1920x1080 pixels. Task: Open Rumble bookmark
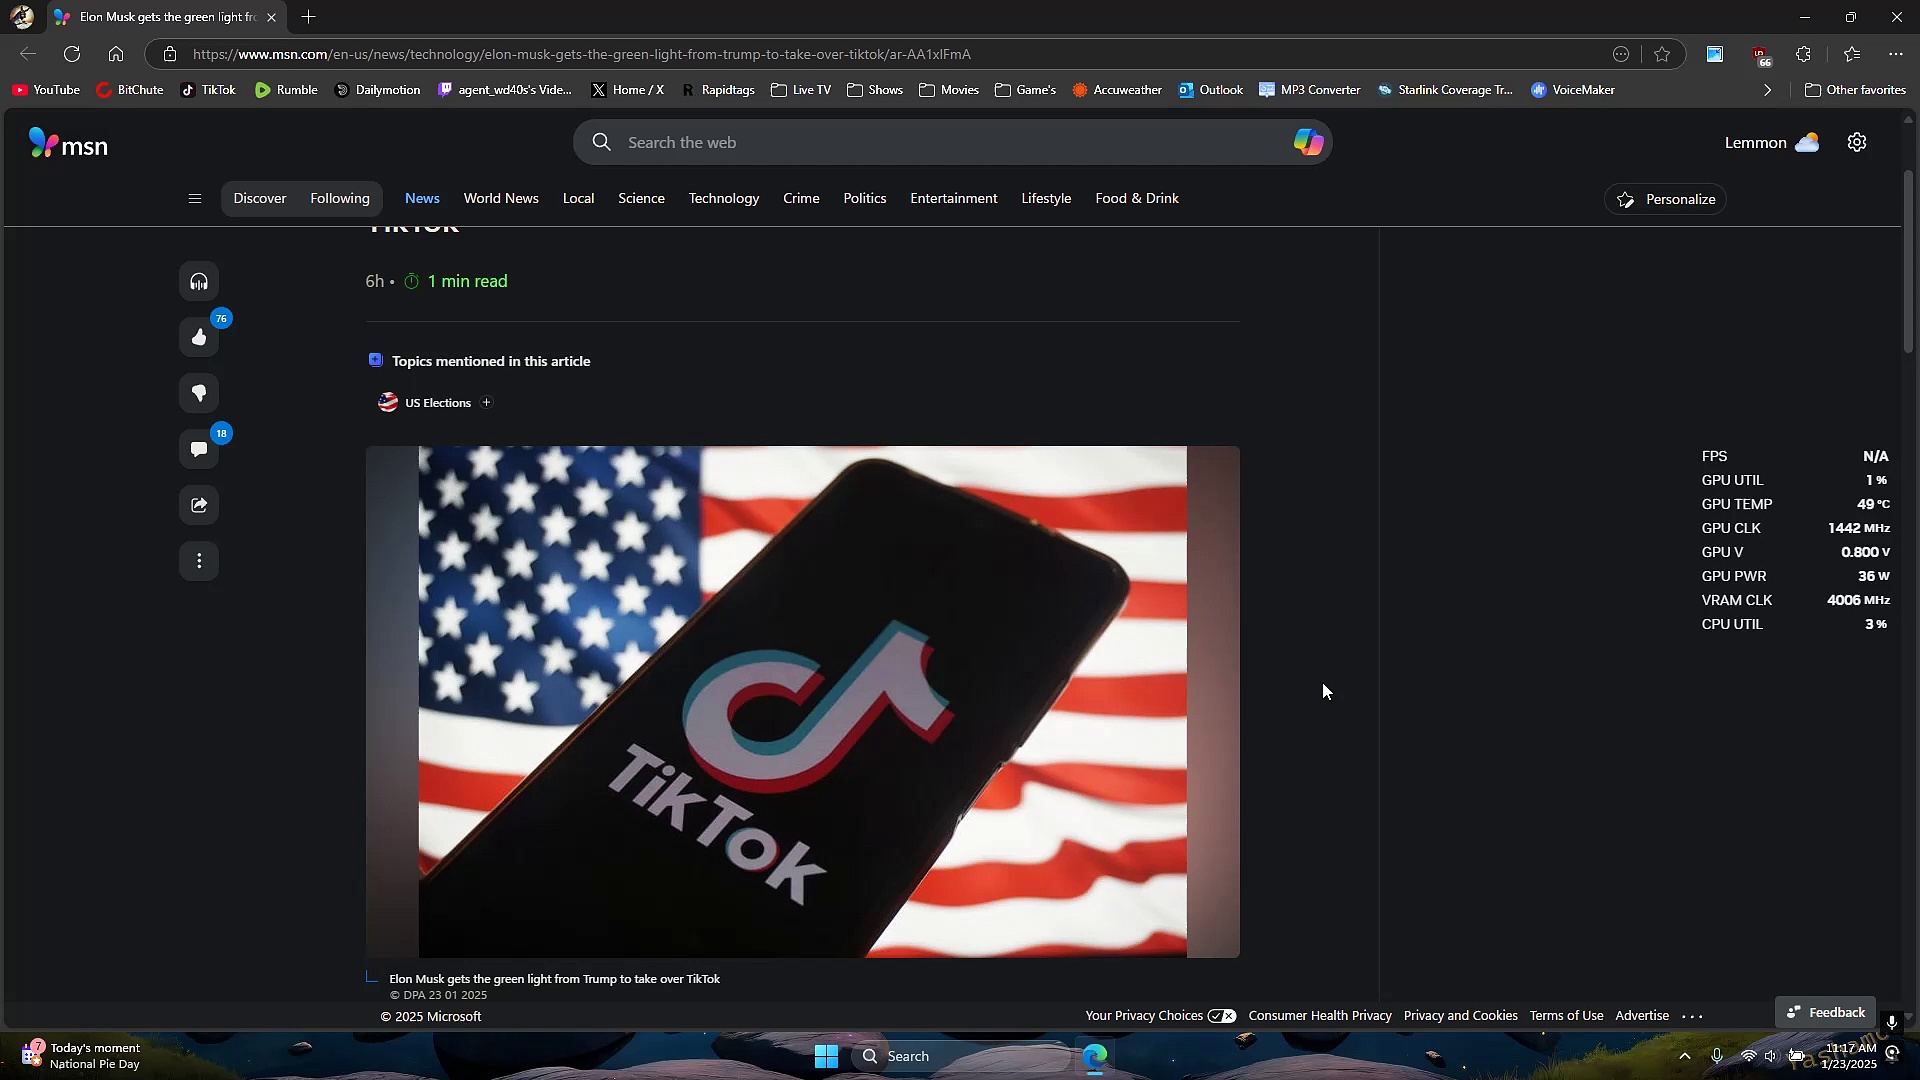pyautogui.click(x=286, y=90)
